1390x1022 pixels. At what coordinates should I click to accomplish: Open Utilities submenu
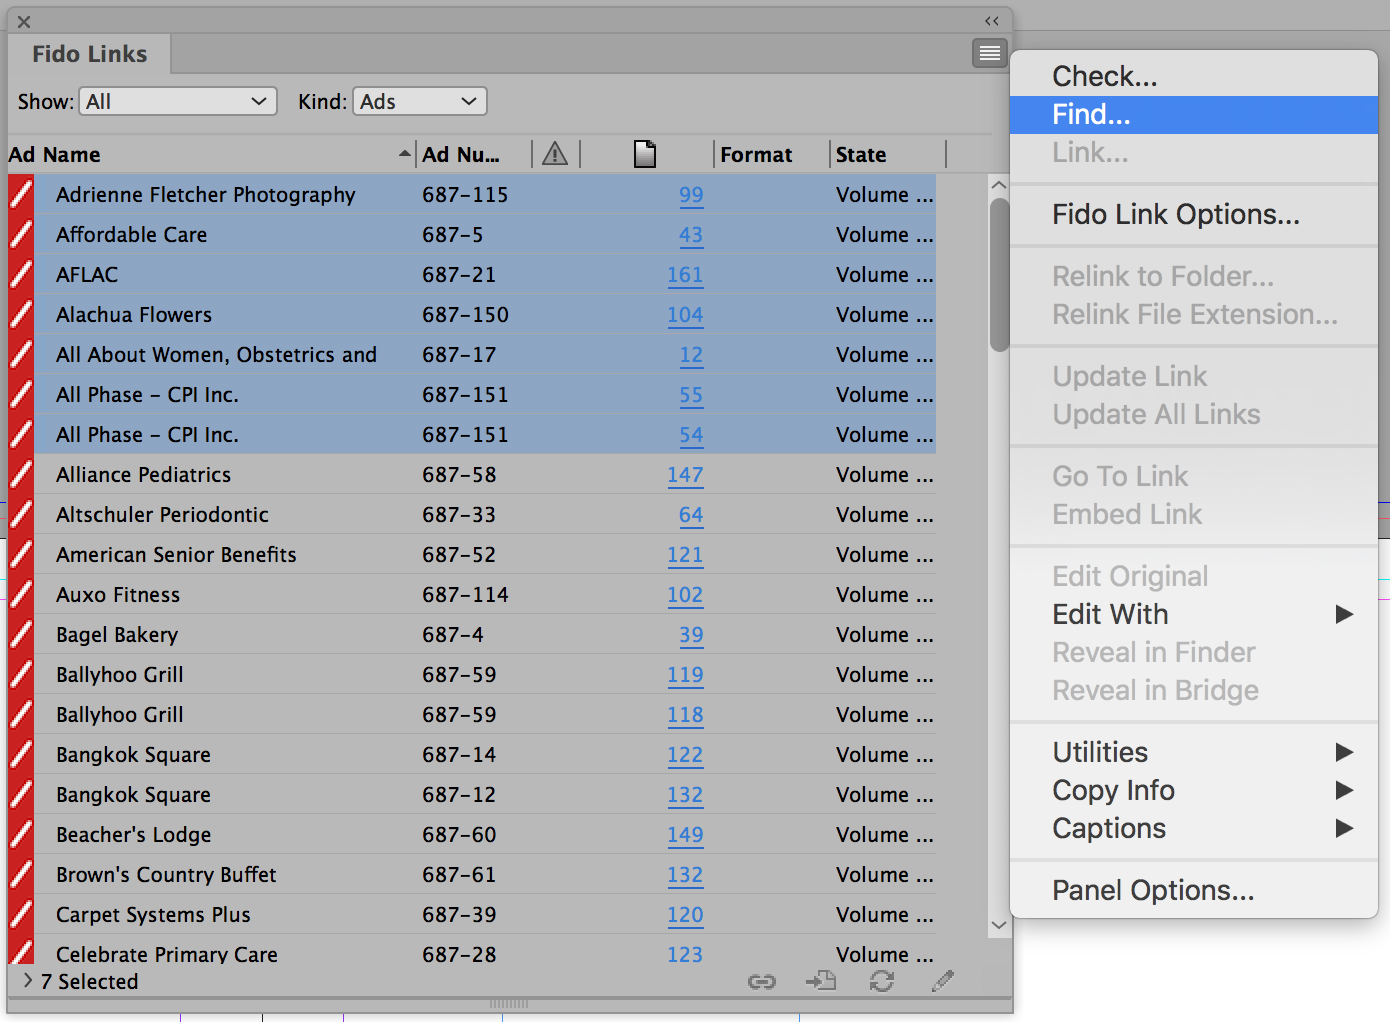coord(1194,752)
